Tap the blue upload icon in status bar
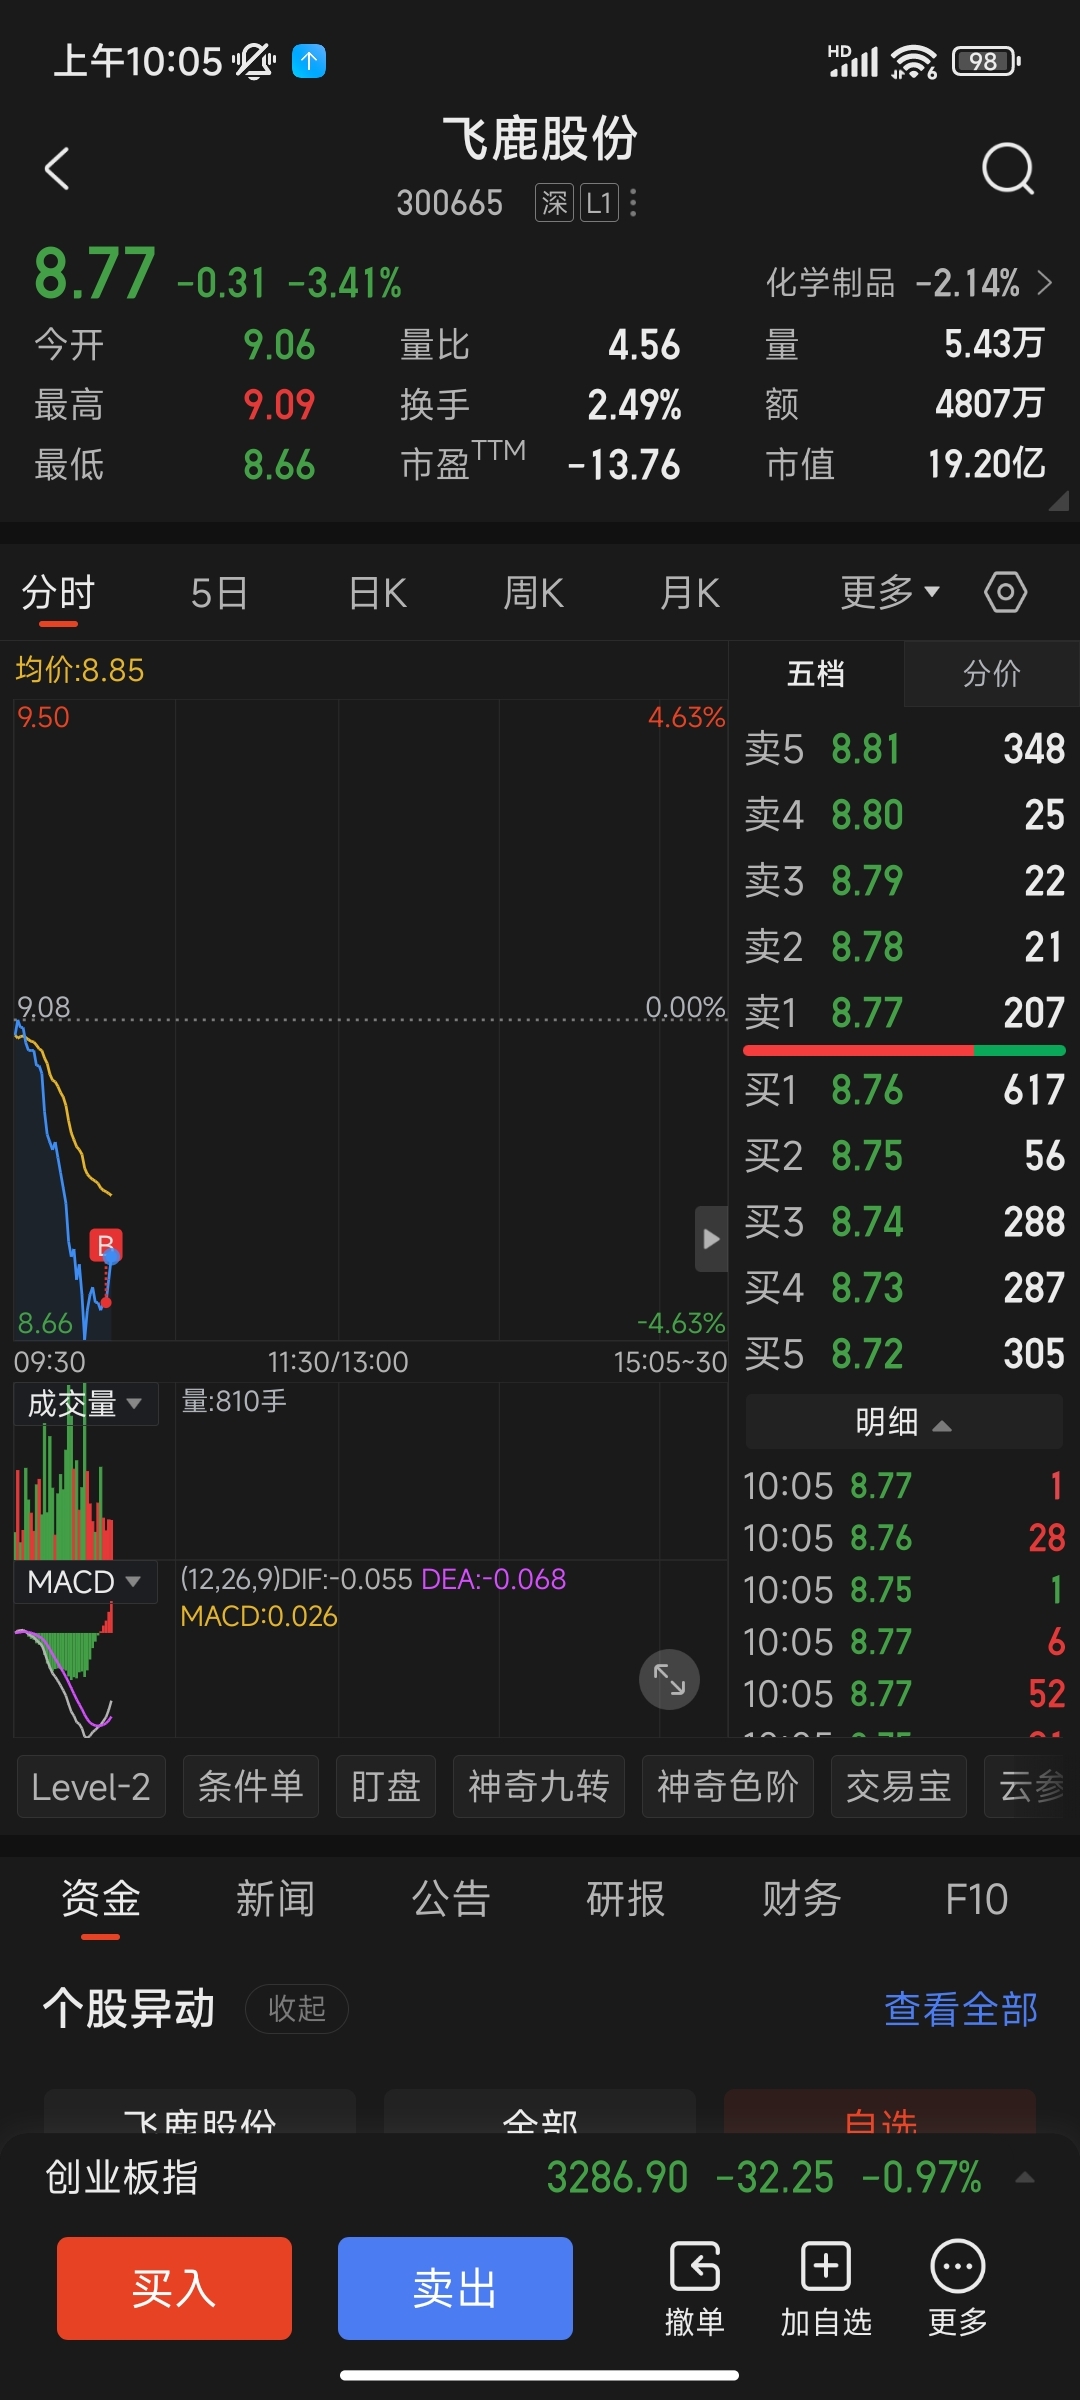 [309, 61]
